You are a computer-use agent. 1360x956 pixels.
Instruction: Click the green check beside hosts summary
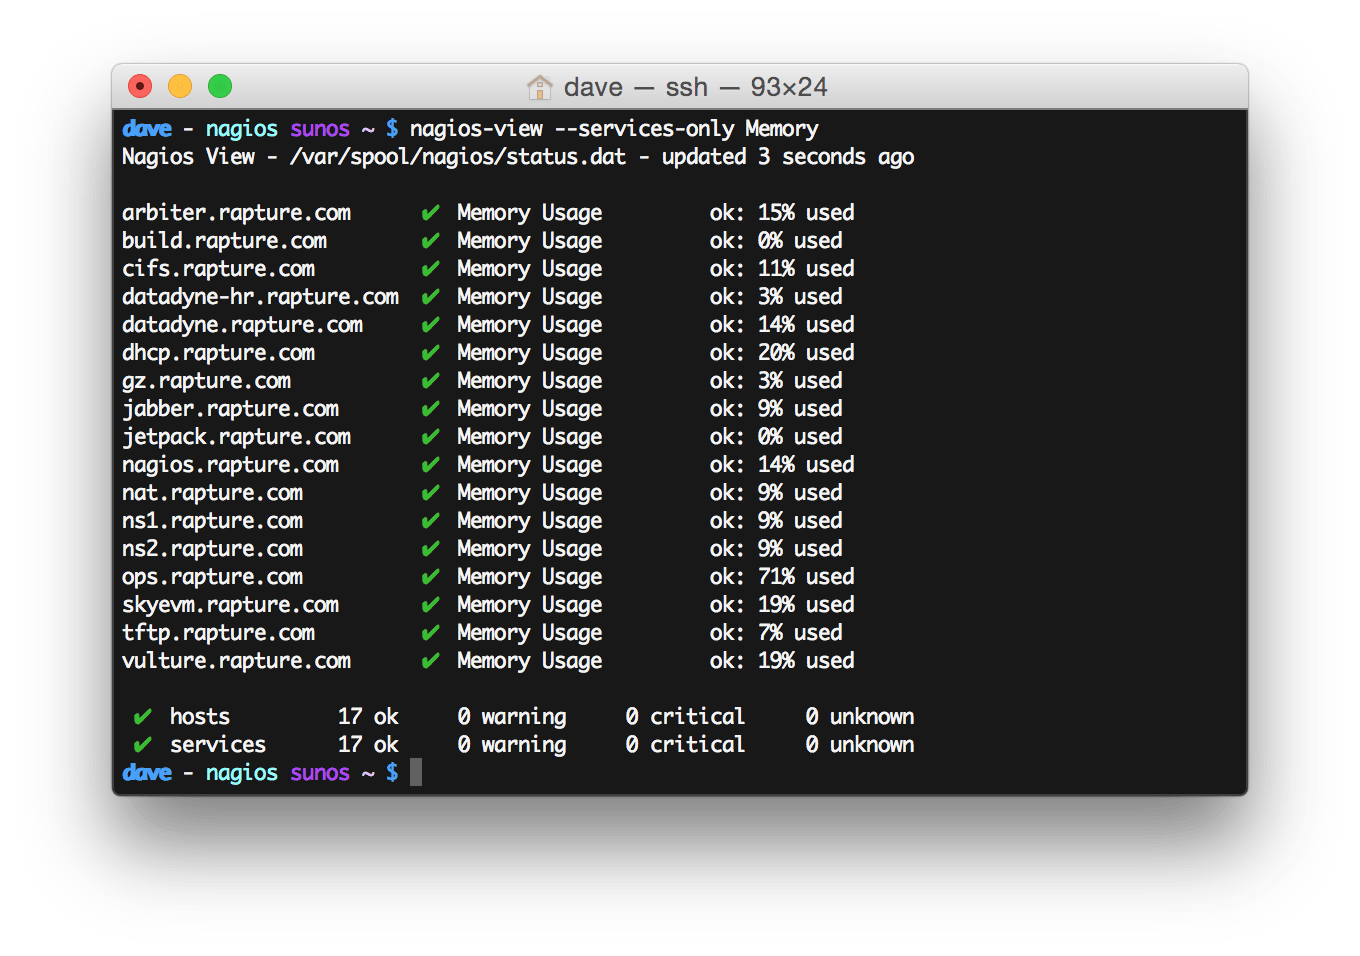[143, 717]
